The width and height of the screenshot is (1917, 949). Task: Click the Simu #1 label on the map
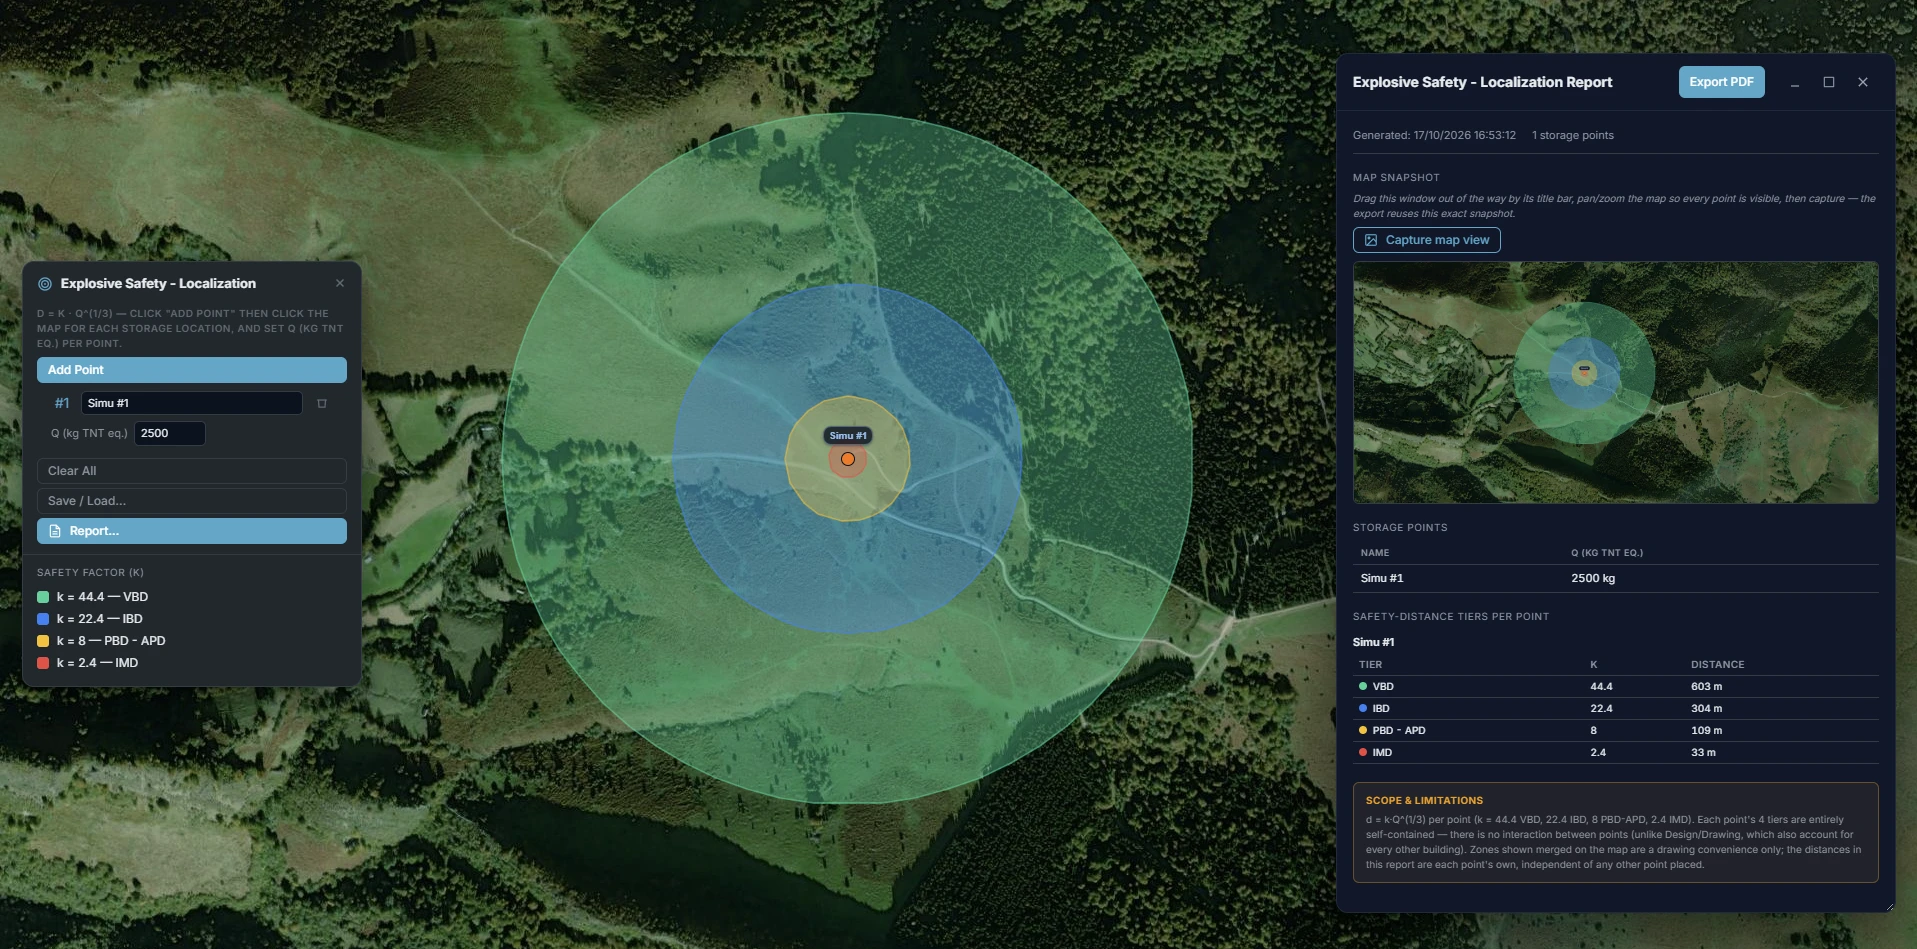(x=848, y=436)
